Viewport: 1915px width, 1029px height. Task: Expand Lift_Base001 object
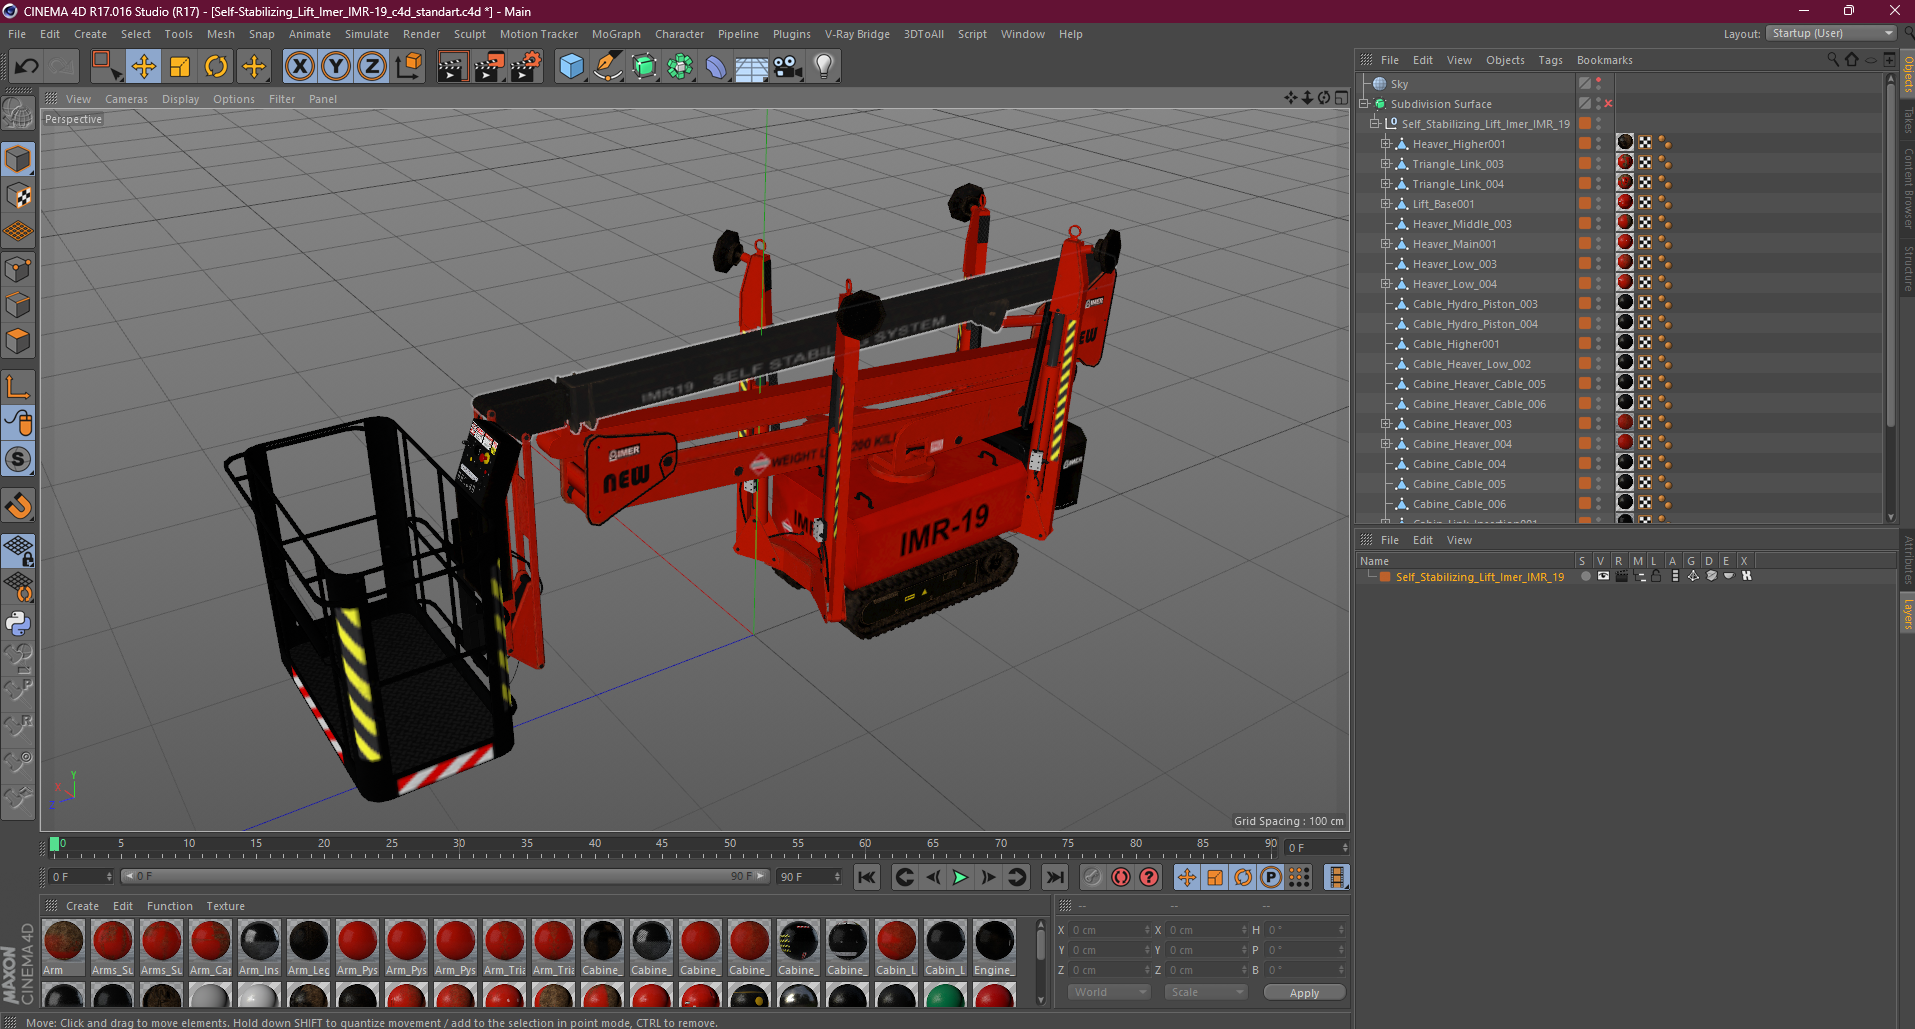(x=1386, y=204)
